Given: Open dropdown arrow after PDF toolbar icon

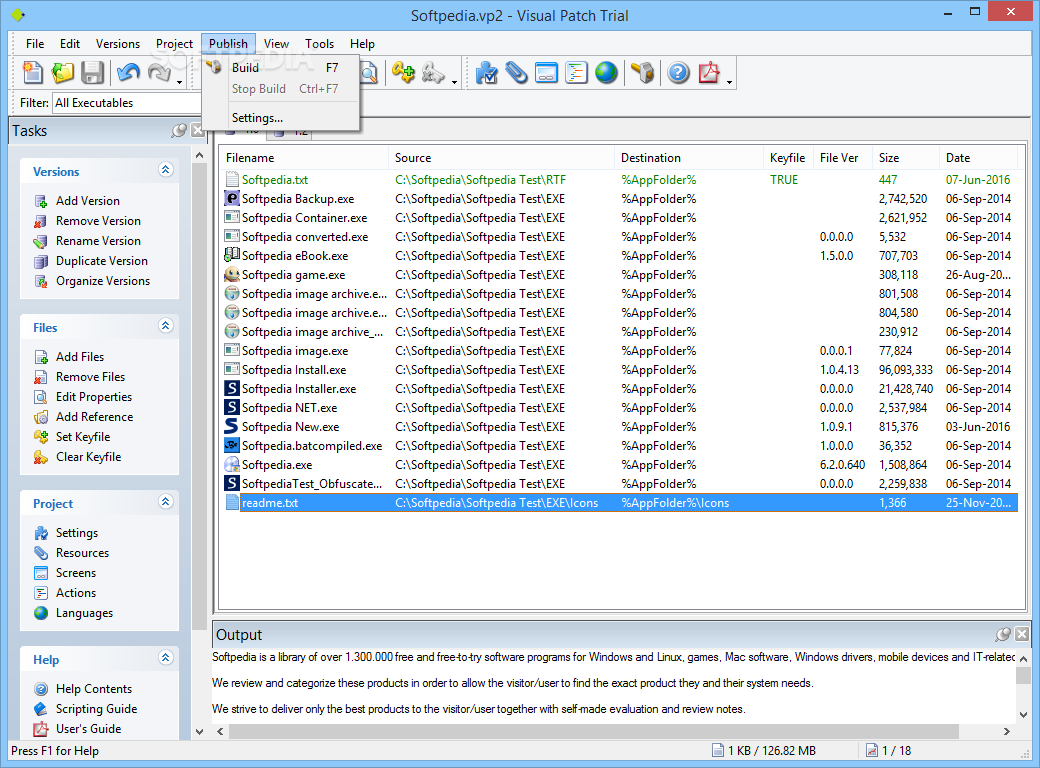Looking at the screenshot, I should (x=730, y=82).
